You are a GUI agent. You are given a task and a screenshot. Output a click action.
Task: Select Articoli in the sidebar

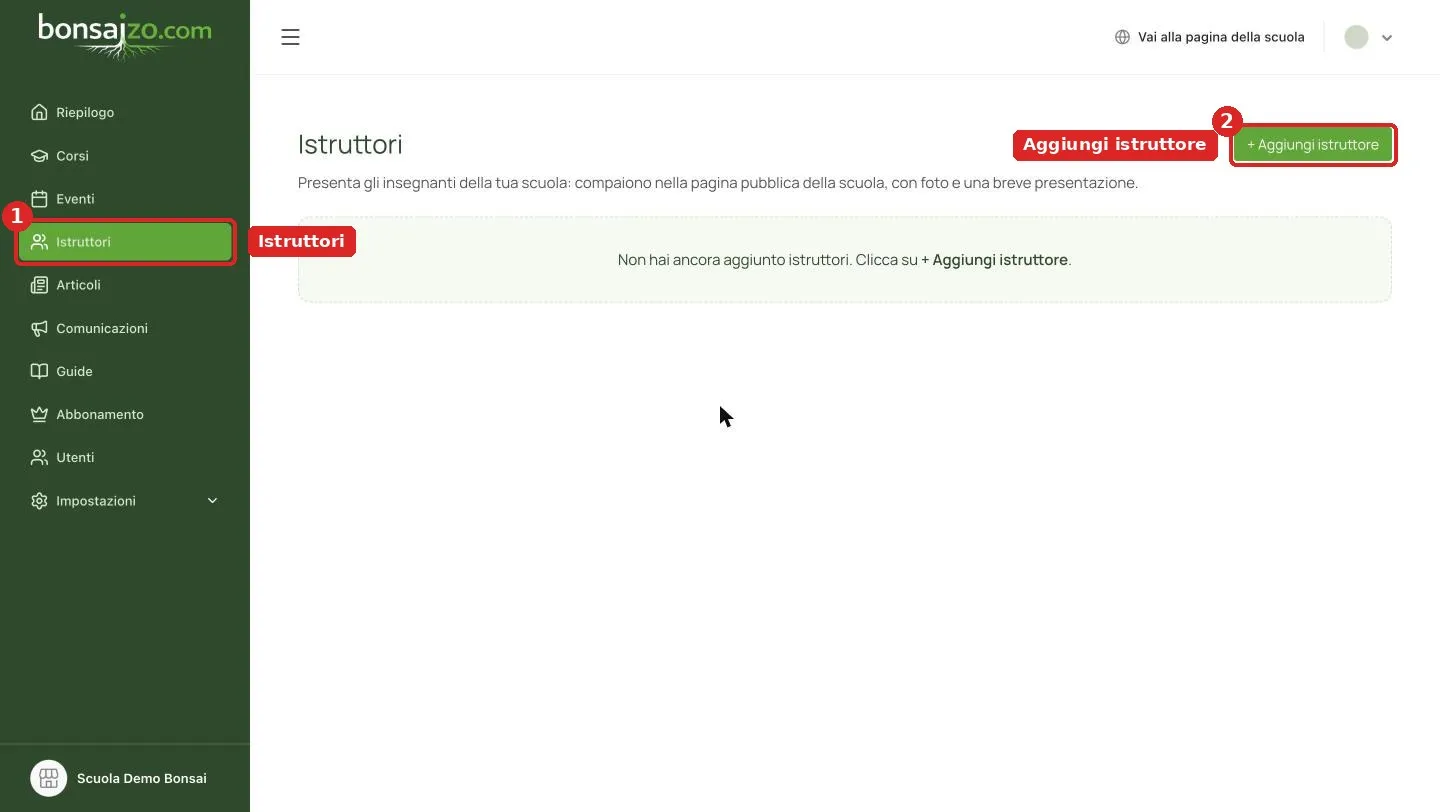coord(125,284)
